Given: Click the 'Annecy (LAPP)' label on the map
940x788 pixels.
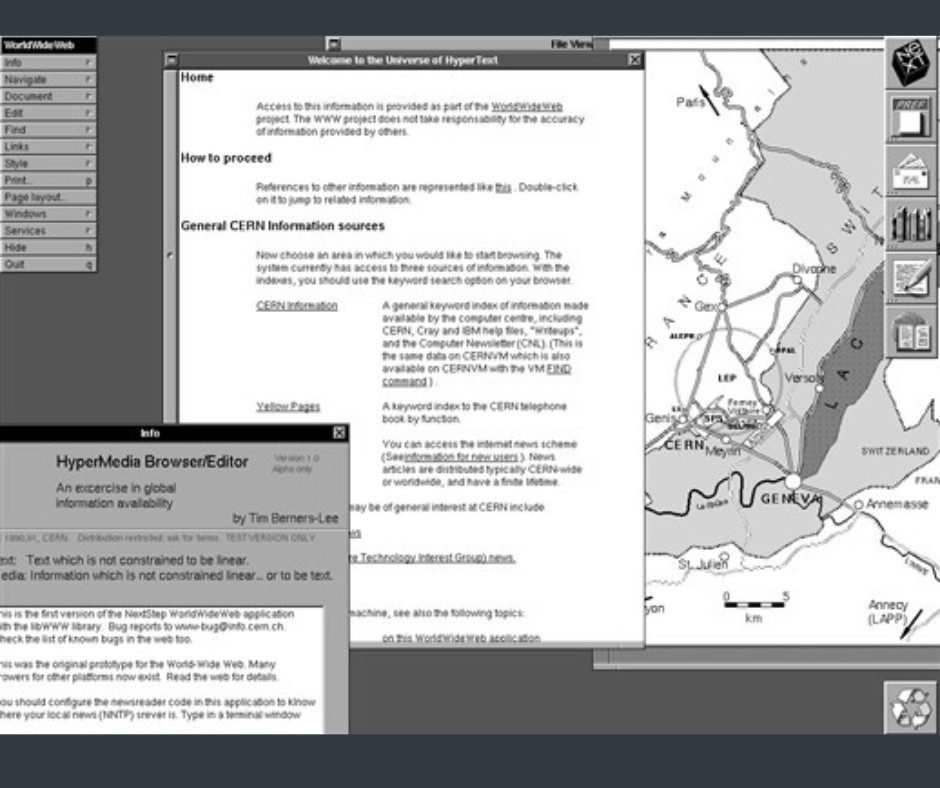Looking at the screenshot, I should 888,611.
